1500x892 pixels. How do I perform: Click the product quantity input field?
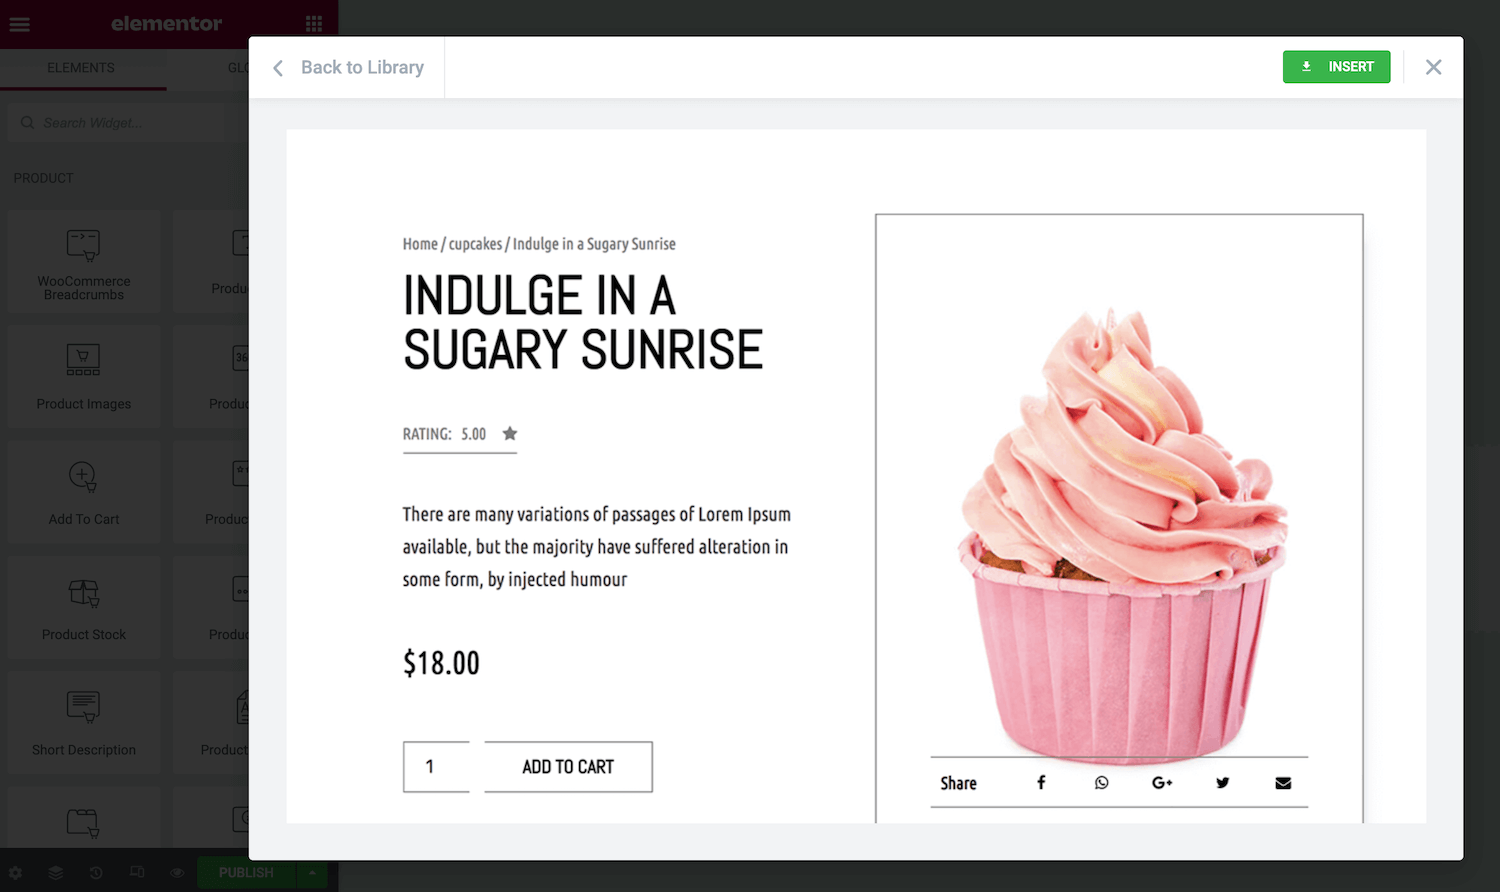(x=436, y=767)
